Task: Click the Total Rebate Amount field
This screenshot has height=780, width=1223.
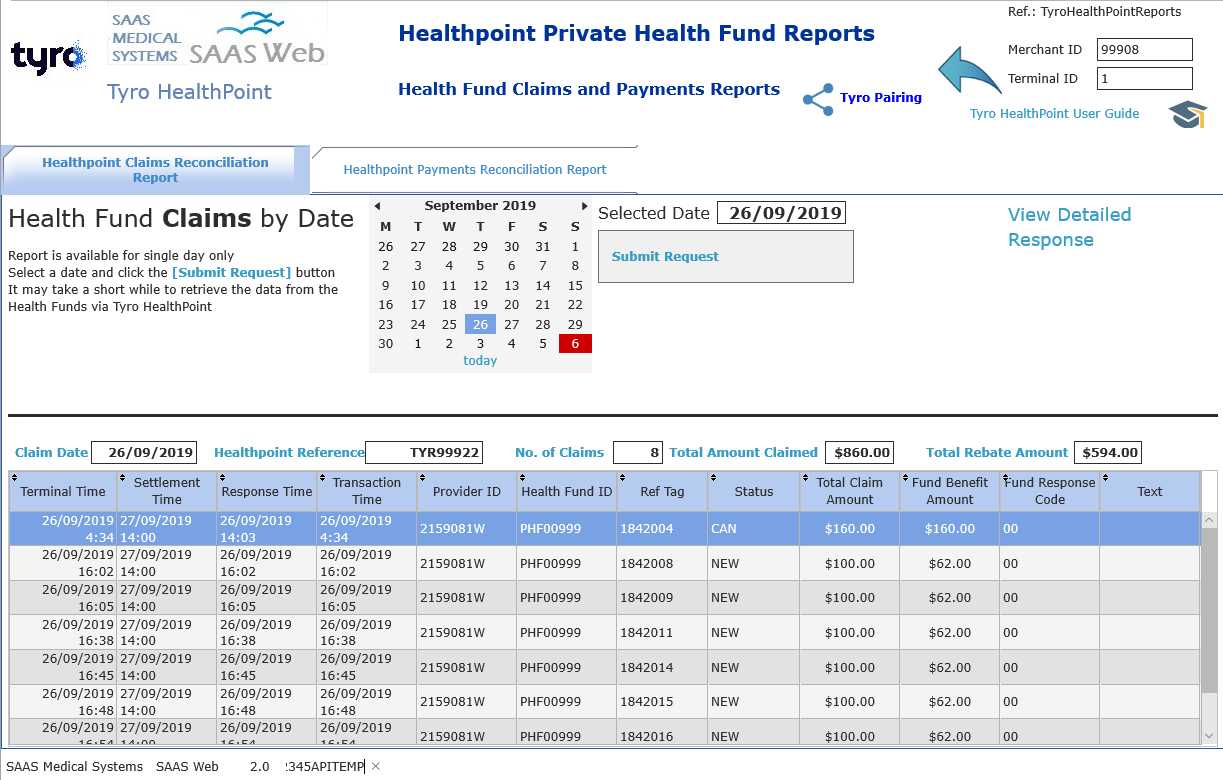Action: [1108, 453]
